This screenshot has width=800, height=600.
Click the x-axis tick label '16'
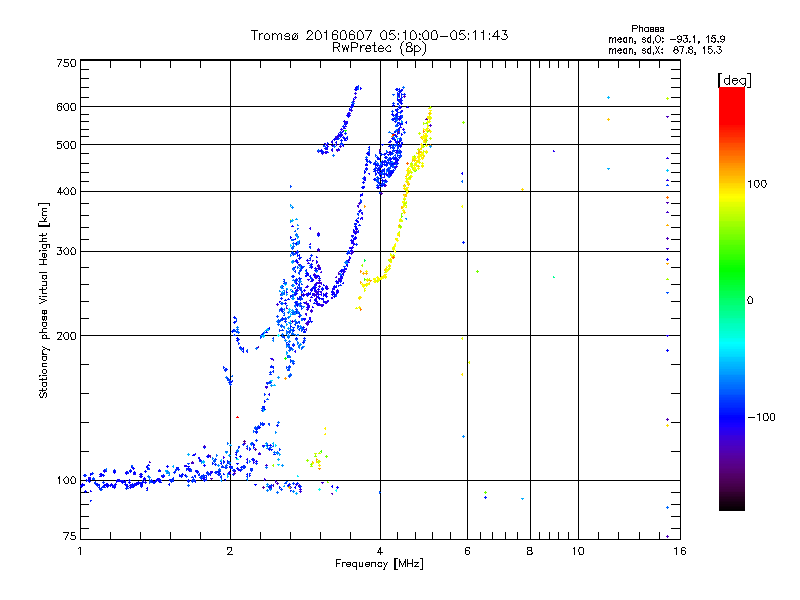[x=680, y=551]
